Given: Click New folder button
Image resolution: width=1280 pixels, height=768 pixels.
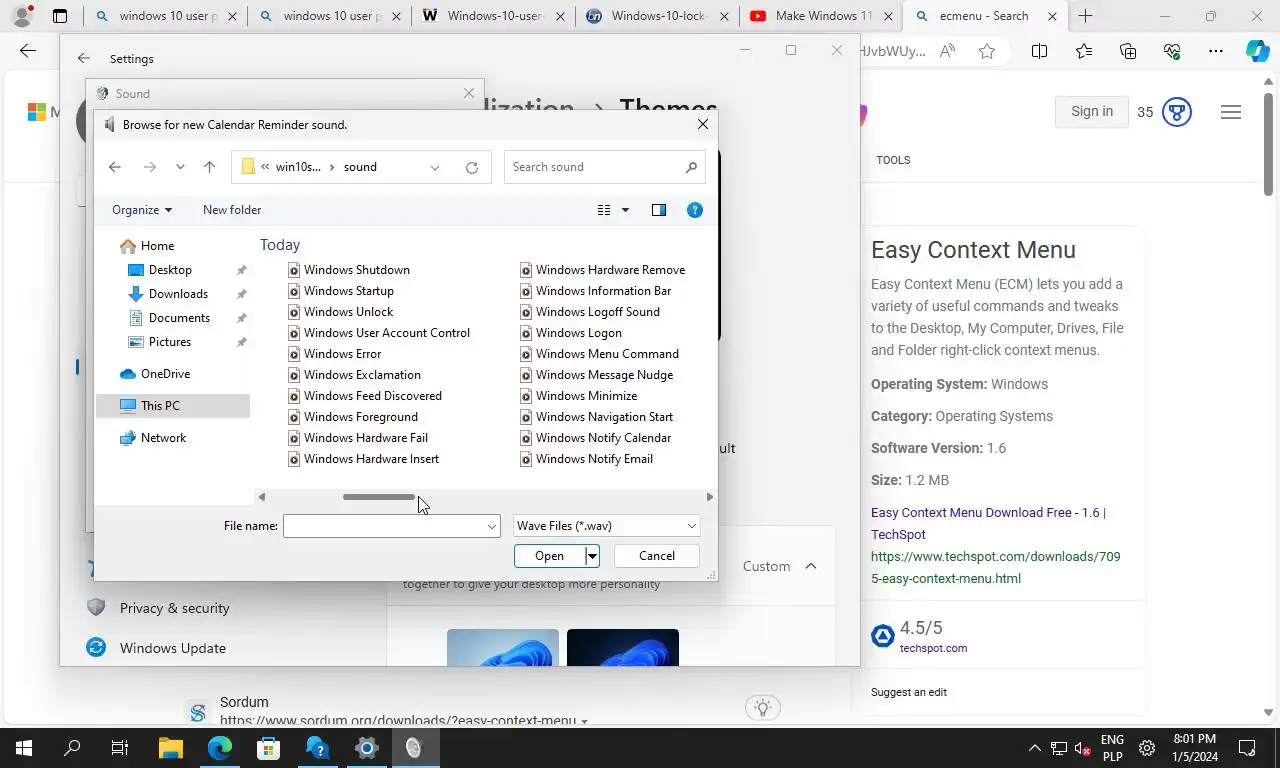Looking at the screenshot, I should pos(232,210).
